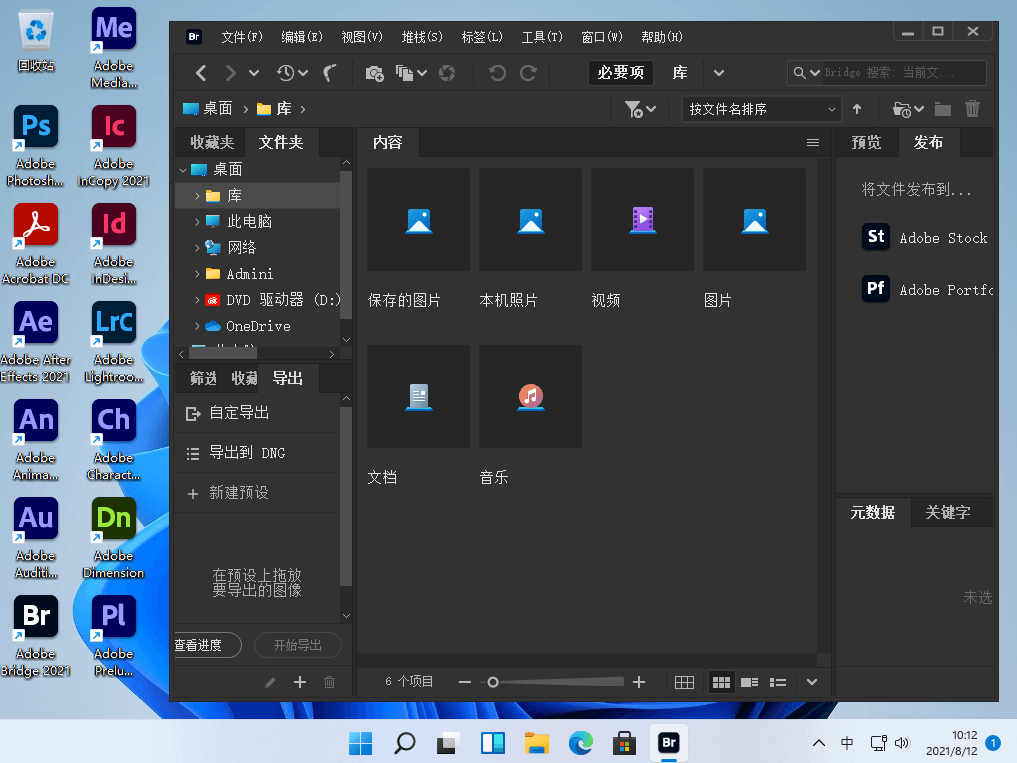The height and width of the screenshot is (763, 1017).
Task: Click 新建预设 option
Action: (x=257, y=493)
